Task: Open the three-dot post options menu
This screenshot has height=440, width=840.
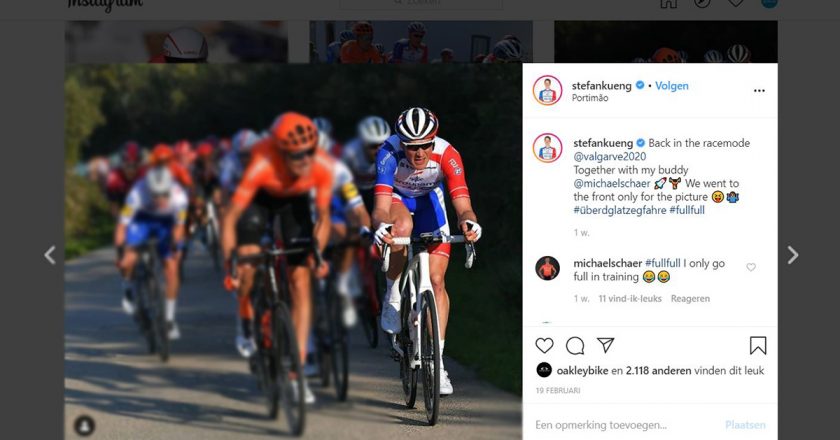Action: pos(759,91)
